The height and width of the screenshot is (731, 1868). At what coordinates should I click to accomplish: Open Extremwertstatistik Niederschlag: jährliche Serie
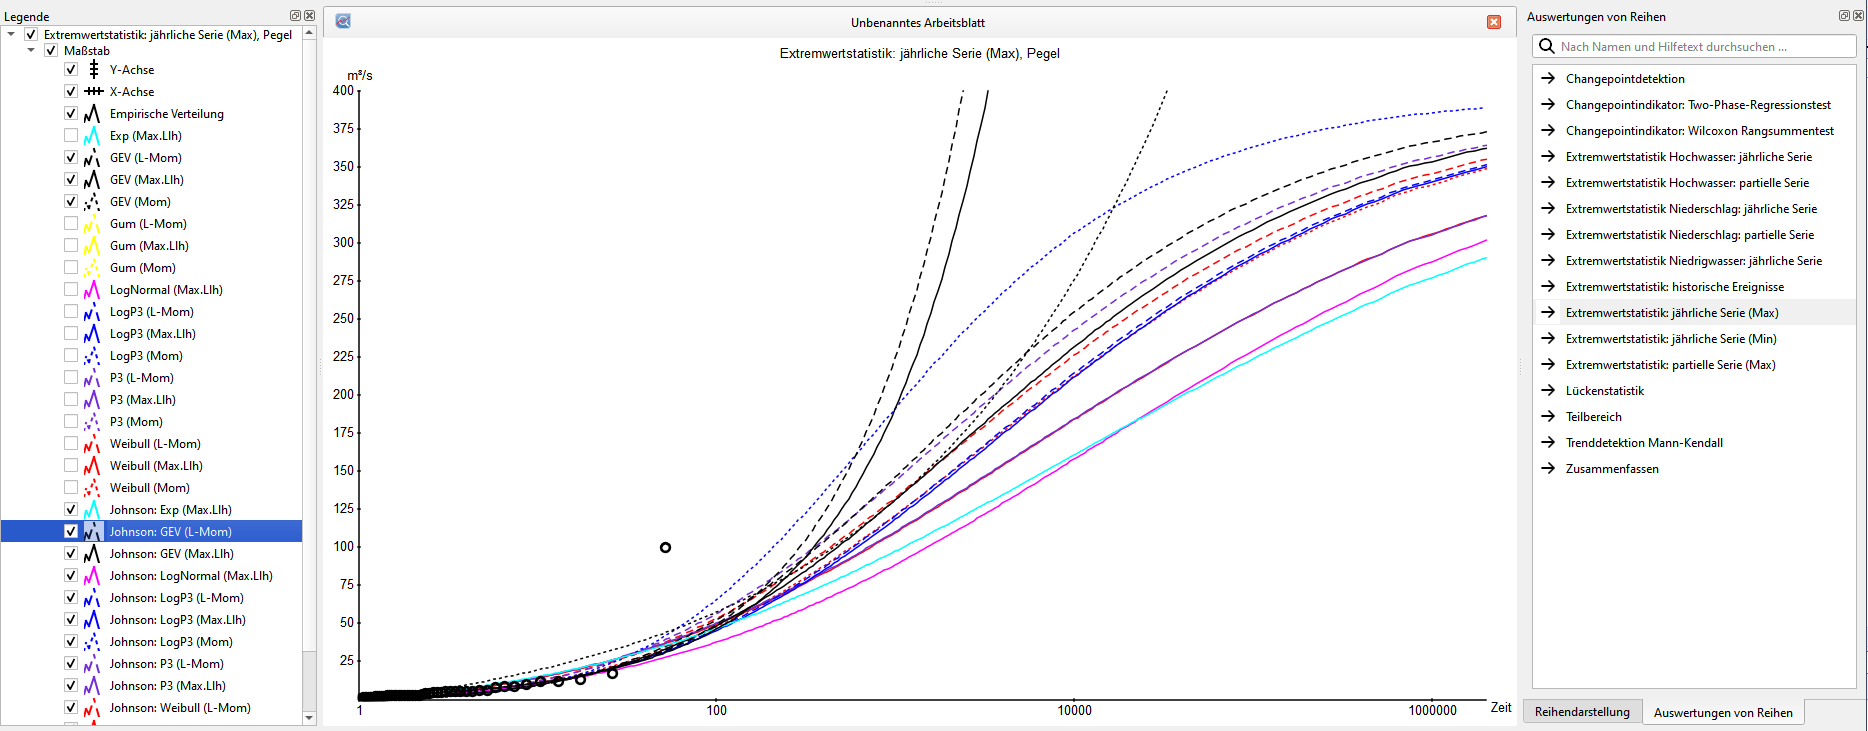tap(1691, 209)
